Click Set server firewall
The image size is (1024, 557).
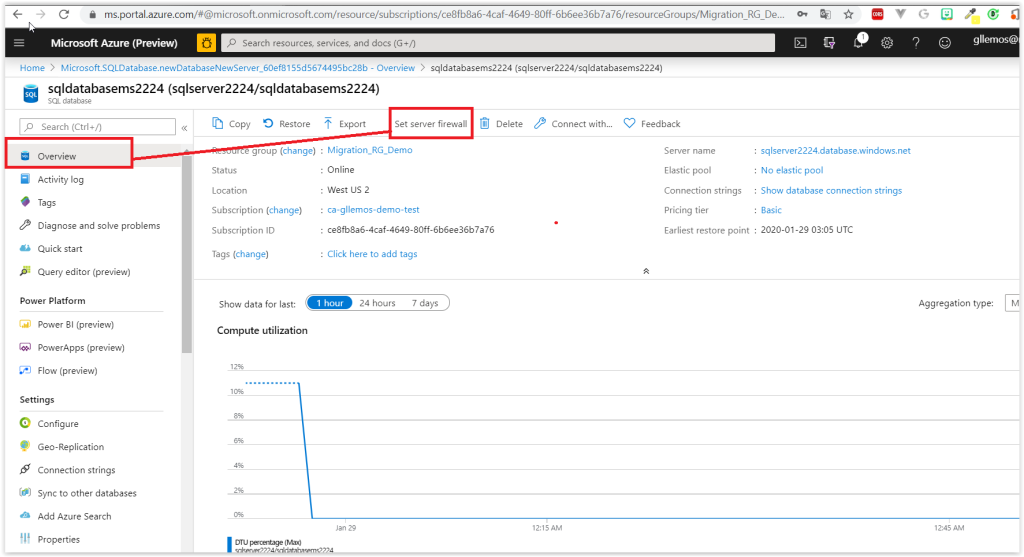pyautogui.click(x=431, y=123)
